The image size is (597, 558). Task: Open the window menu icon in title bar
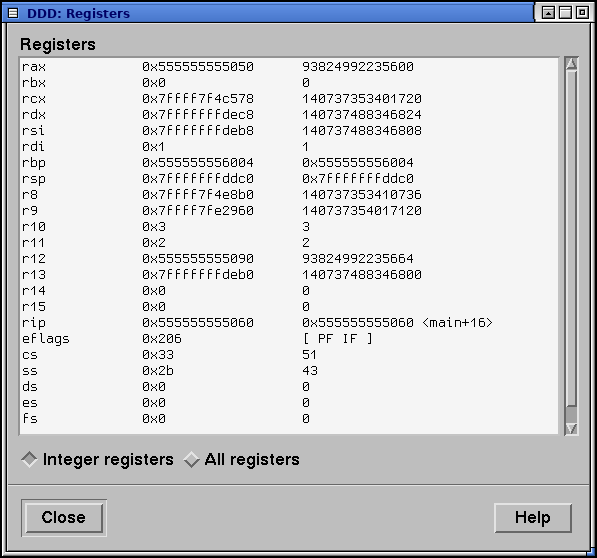point(13,13)
